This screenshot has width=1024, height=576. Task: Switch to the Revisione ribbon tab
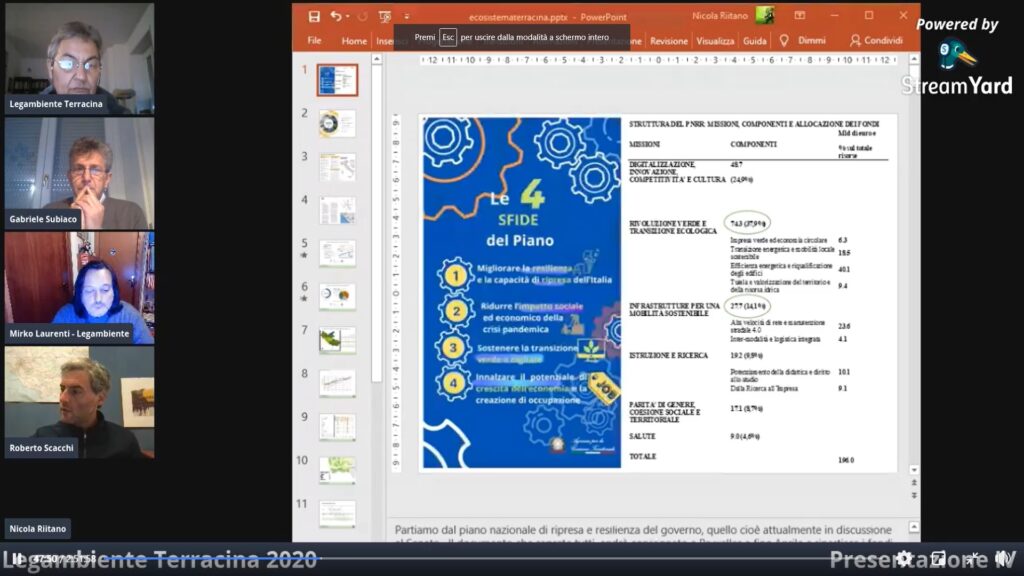pos(669,41)
